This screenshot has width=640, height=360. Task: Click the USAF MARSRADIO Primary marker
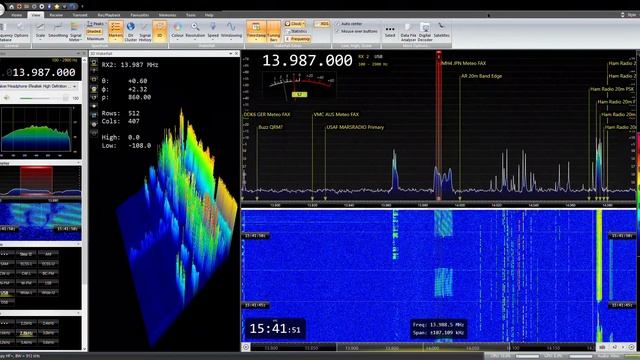pos(355,127)
